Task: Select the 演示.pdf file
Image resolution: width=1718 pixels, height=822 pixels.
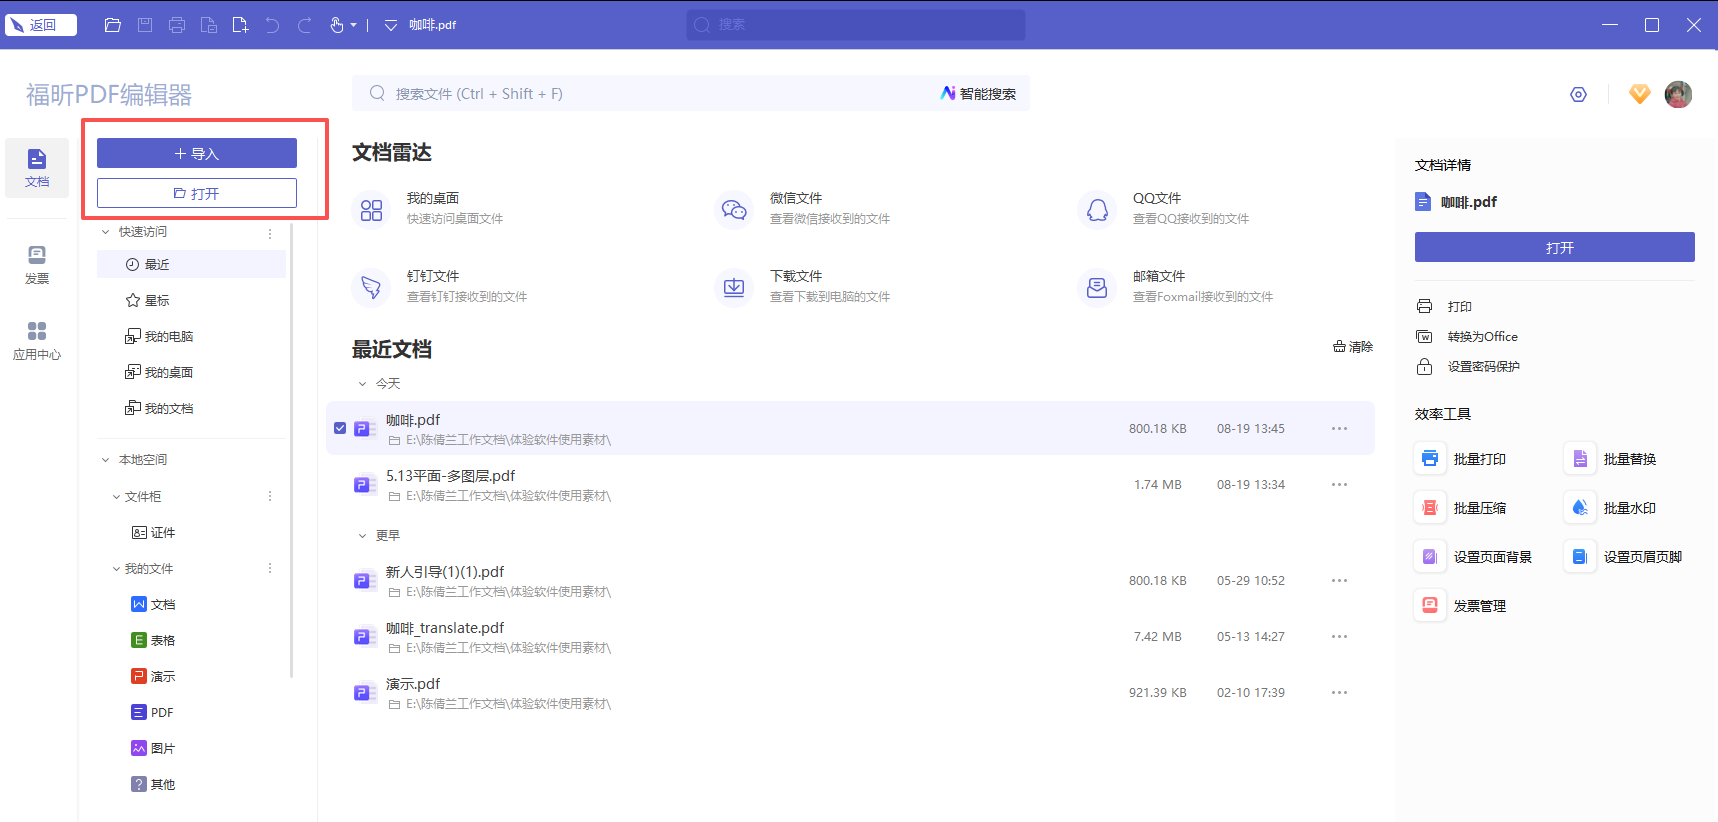Action: [x=850, y=692]
